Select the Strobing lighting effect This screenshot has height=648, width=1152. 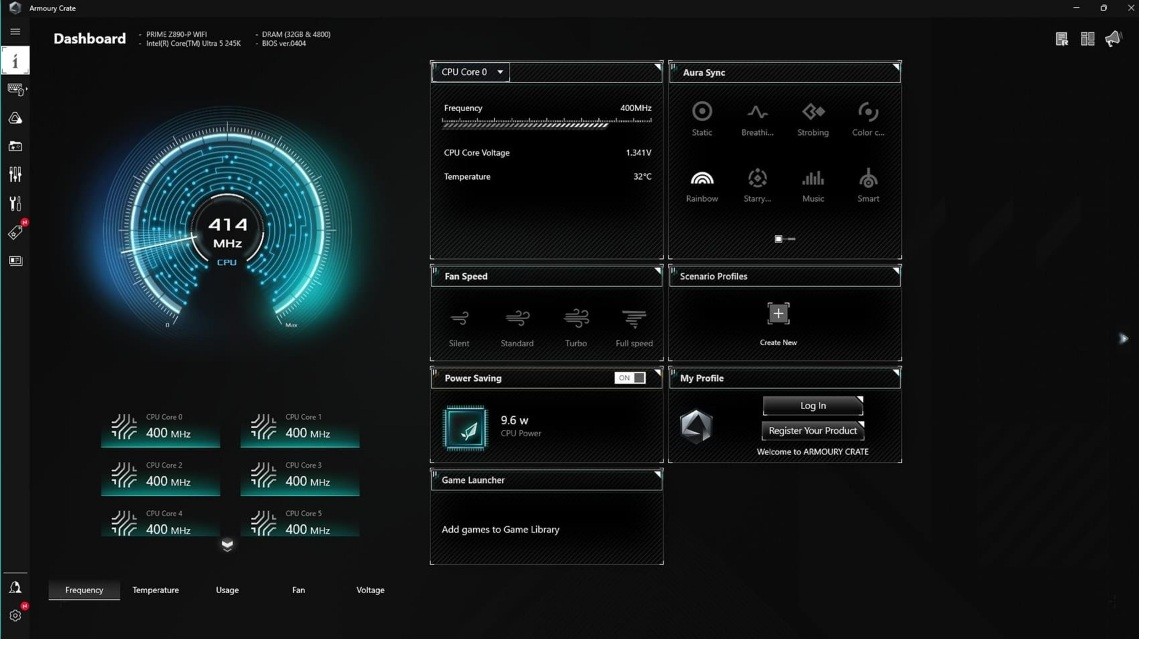click(x=813, y=120)
